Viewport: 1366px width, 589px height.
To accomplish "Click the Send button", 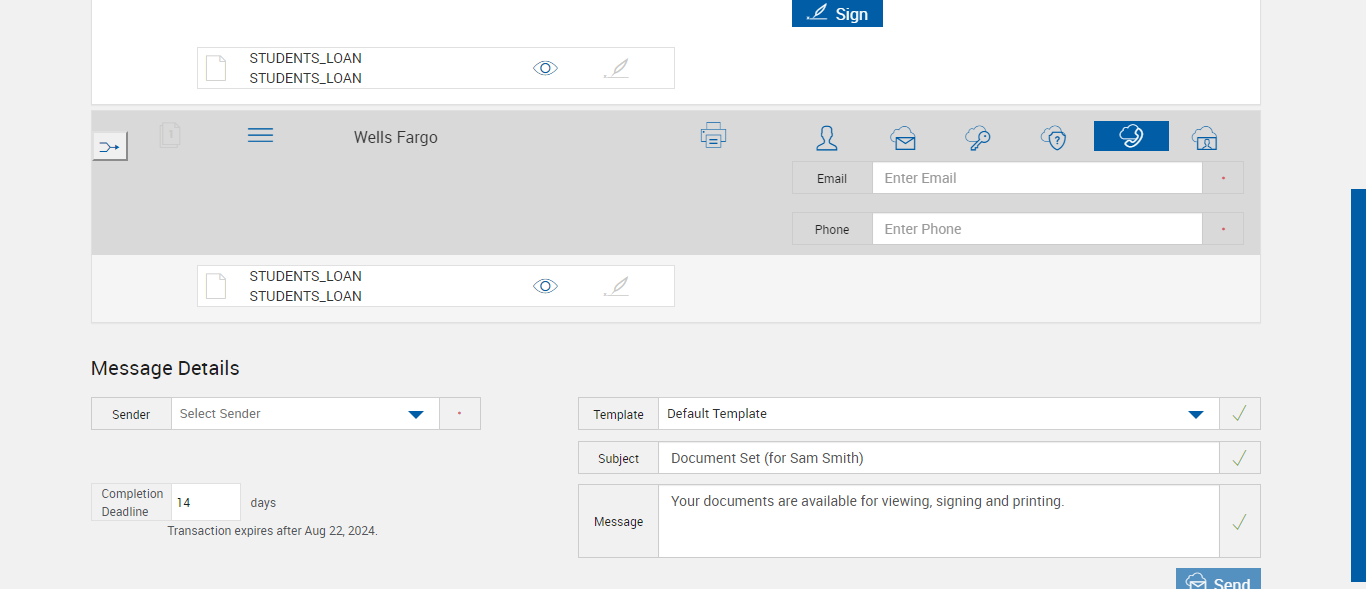I will pyautogui.click(x=1218, y=581).
